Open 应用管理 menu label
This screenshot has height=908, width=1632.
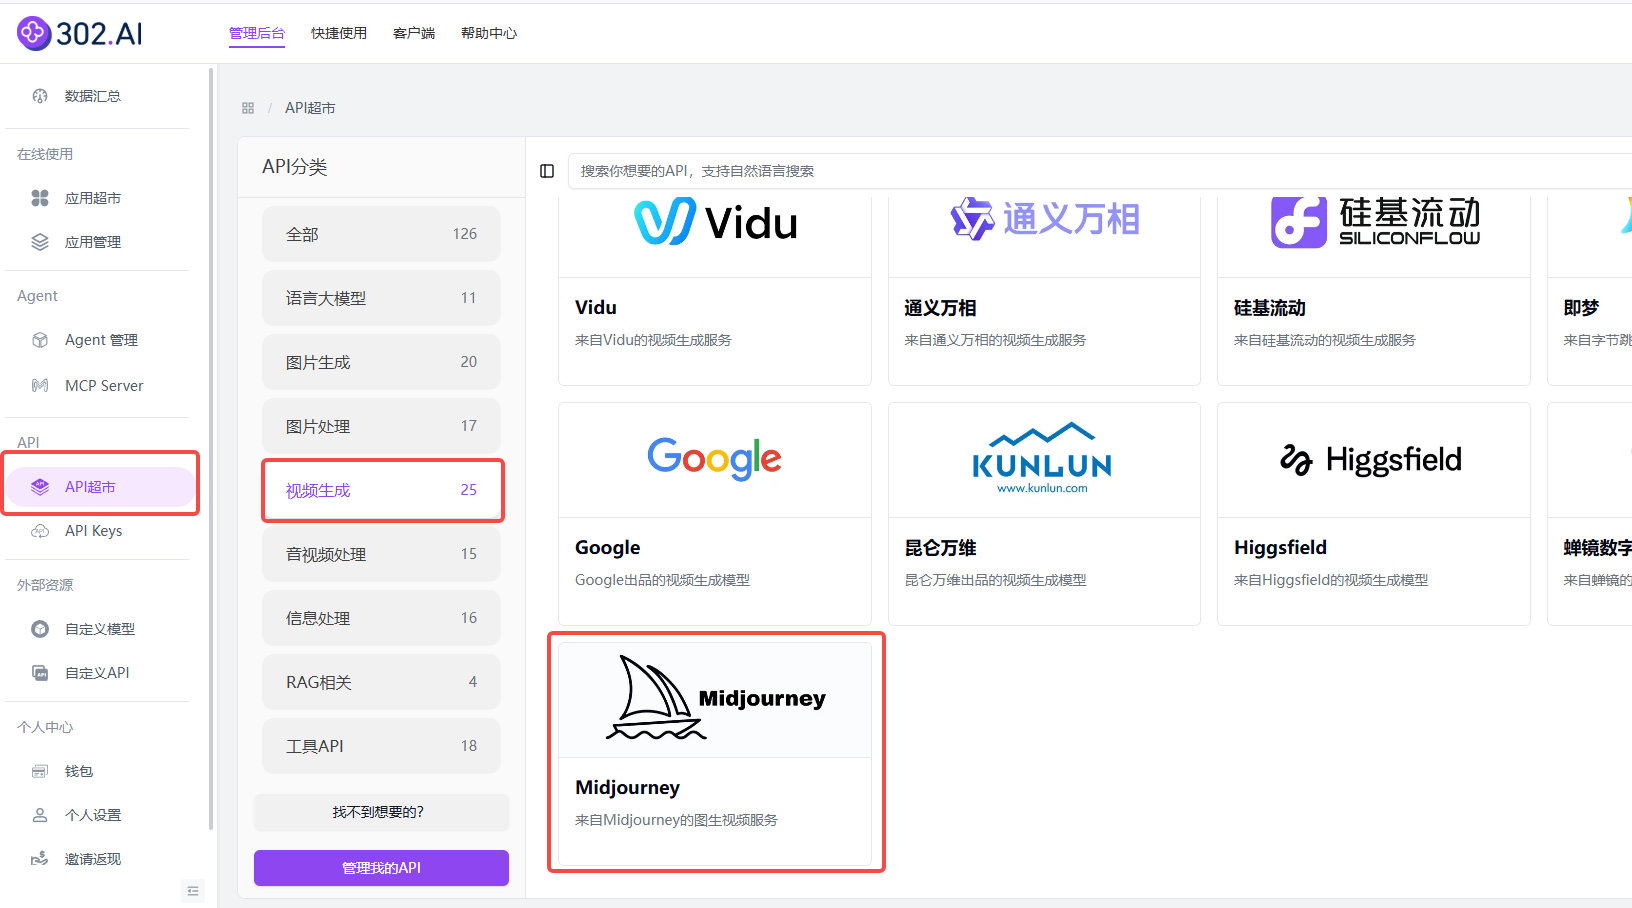click(93, 242)
